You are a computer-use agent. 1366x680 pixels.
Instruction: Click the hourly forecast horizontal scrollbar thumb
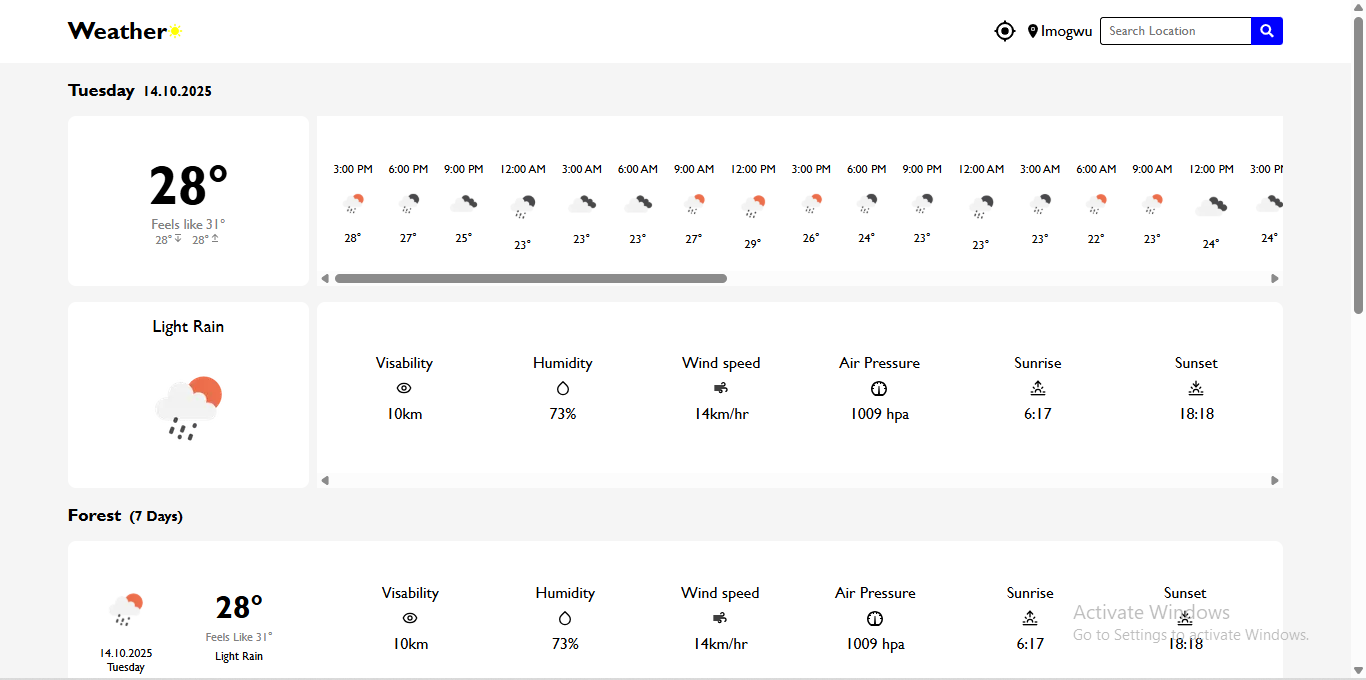[531, 278]
